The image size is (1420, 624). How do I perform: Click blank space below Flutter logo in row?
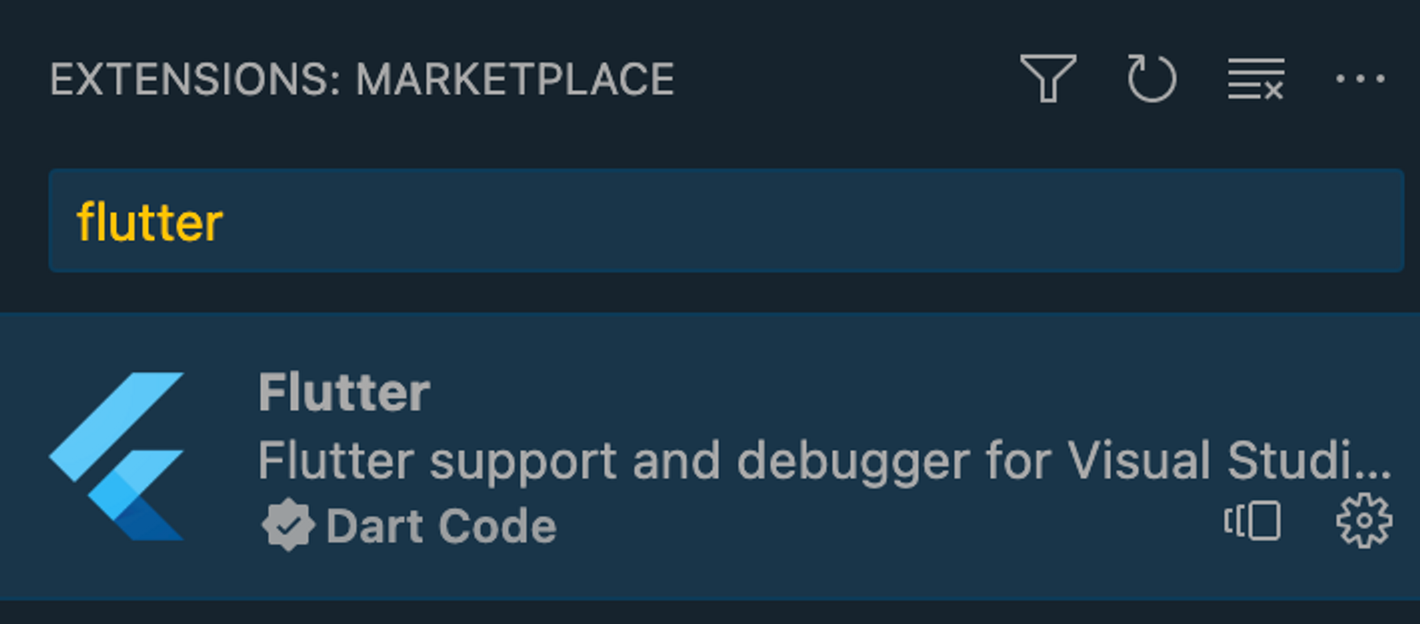tap(117, 572)
